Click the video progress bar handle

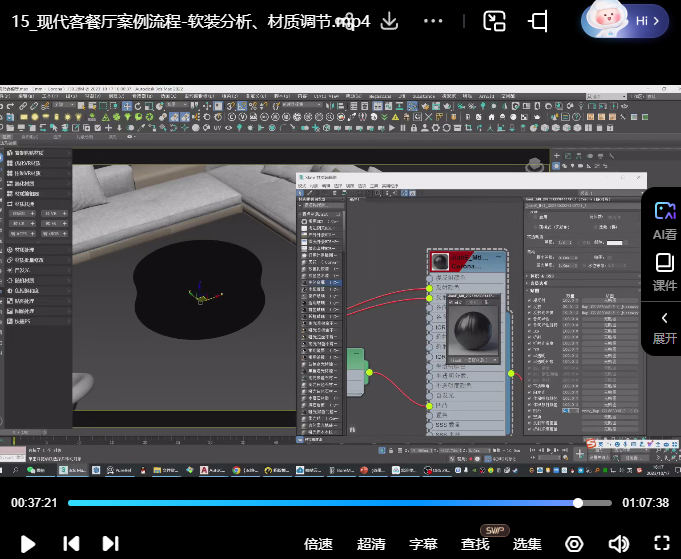point(578,503)
